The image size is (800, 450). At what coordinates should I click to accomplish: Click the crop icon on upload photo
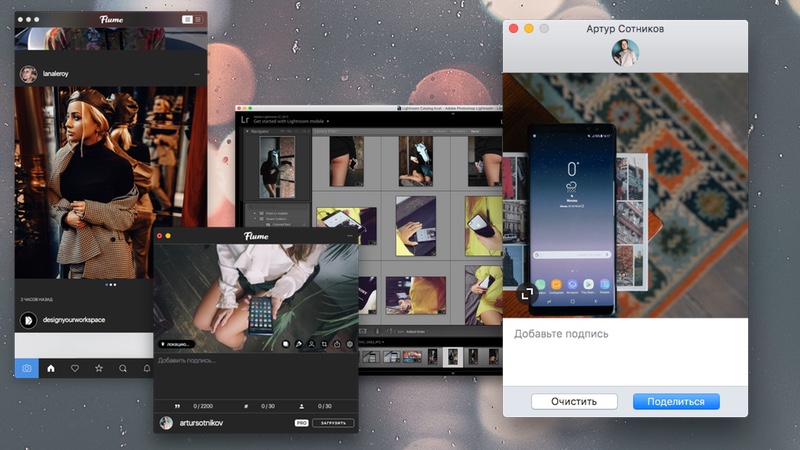click(324, 344)
